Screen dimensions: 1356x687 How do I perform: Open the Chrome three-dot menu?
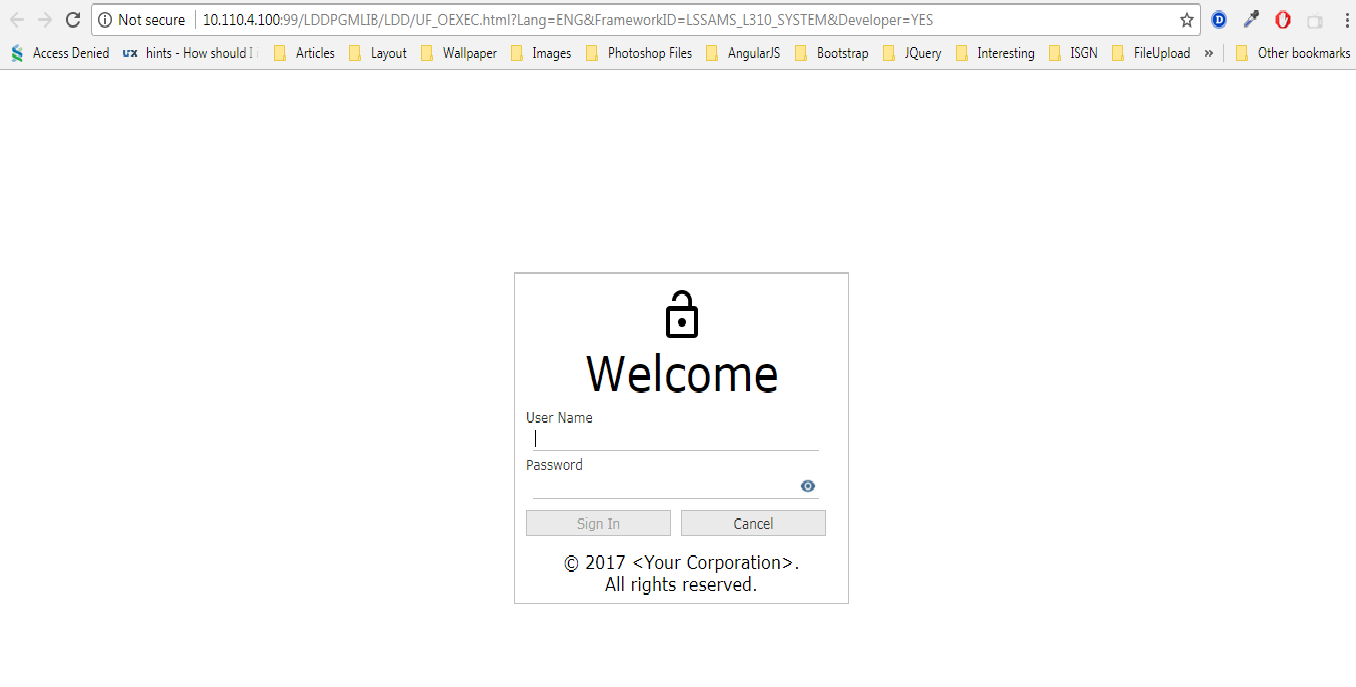[1346, 20]
